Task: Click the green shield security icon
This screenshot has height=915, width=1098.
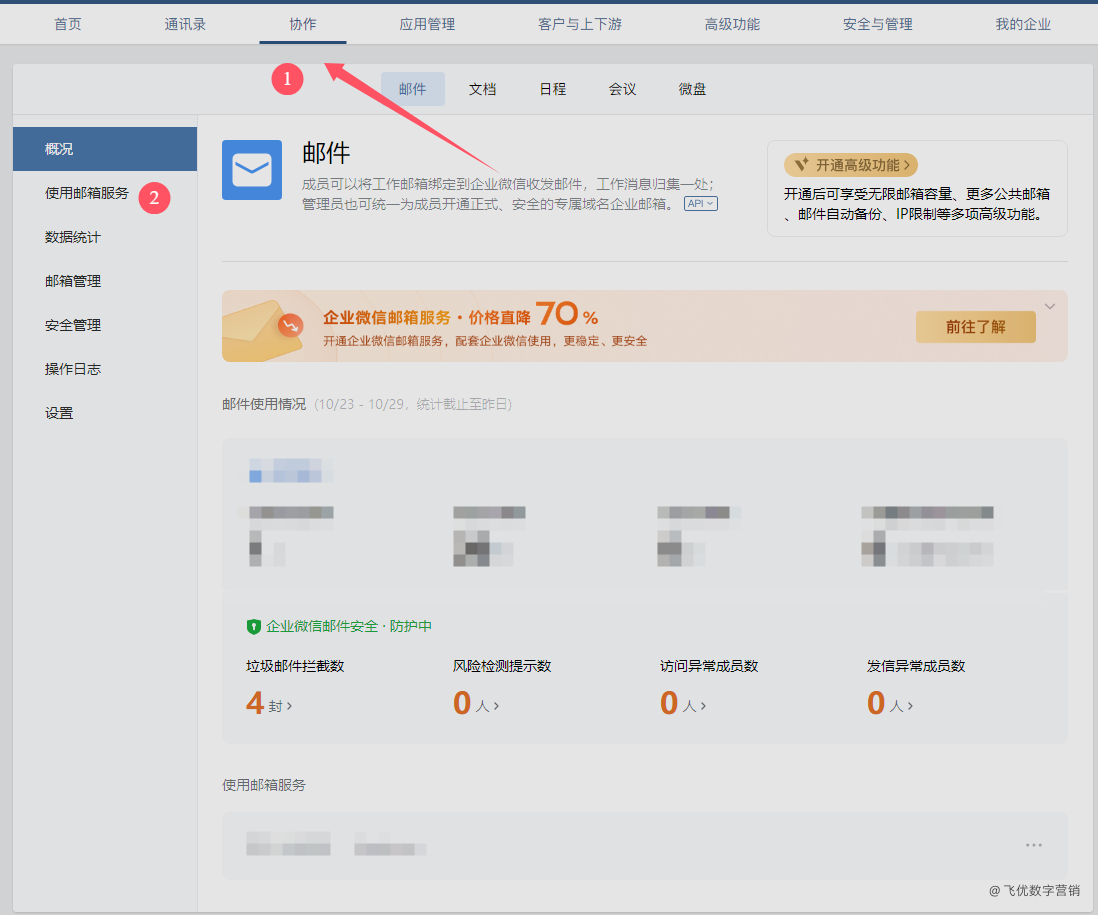Action: pyautogui.click(x=253, y=627)
